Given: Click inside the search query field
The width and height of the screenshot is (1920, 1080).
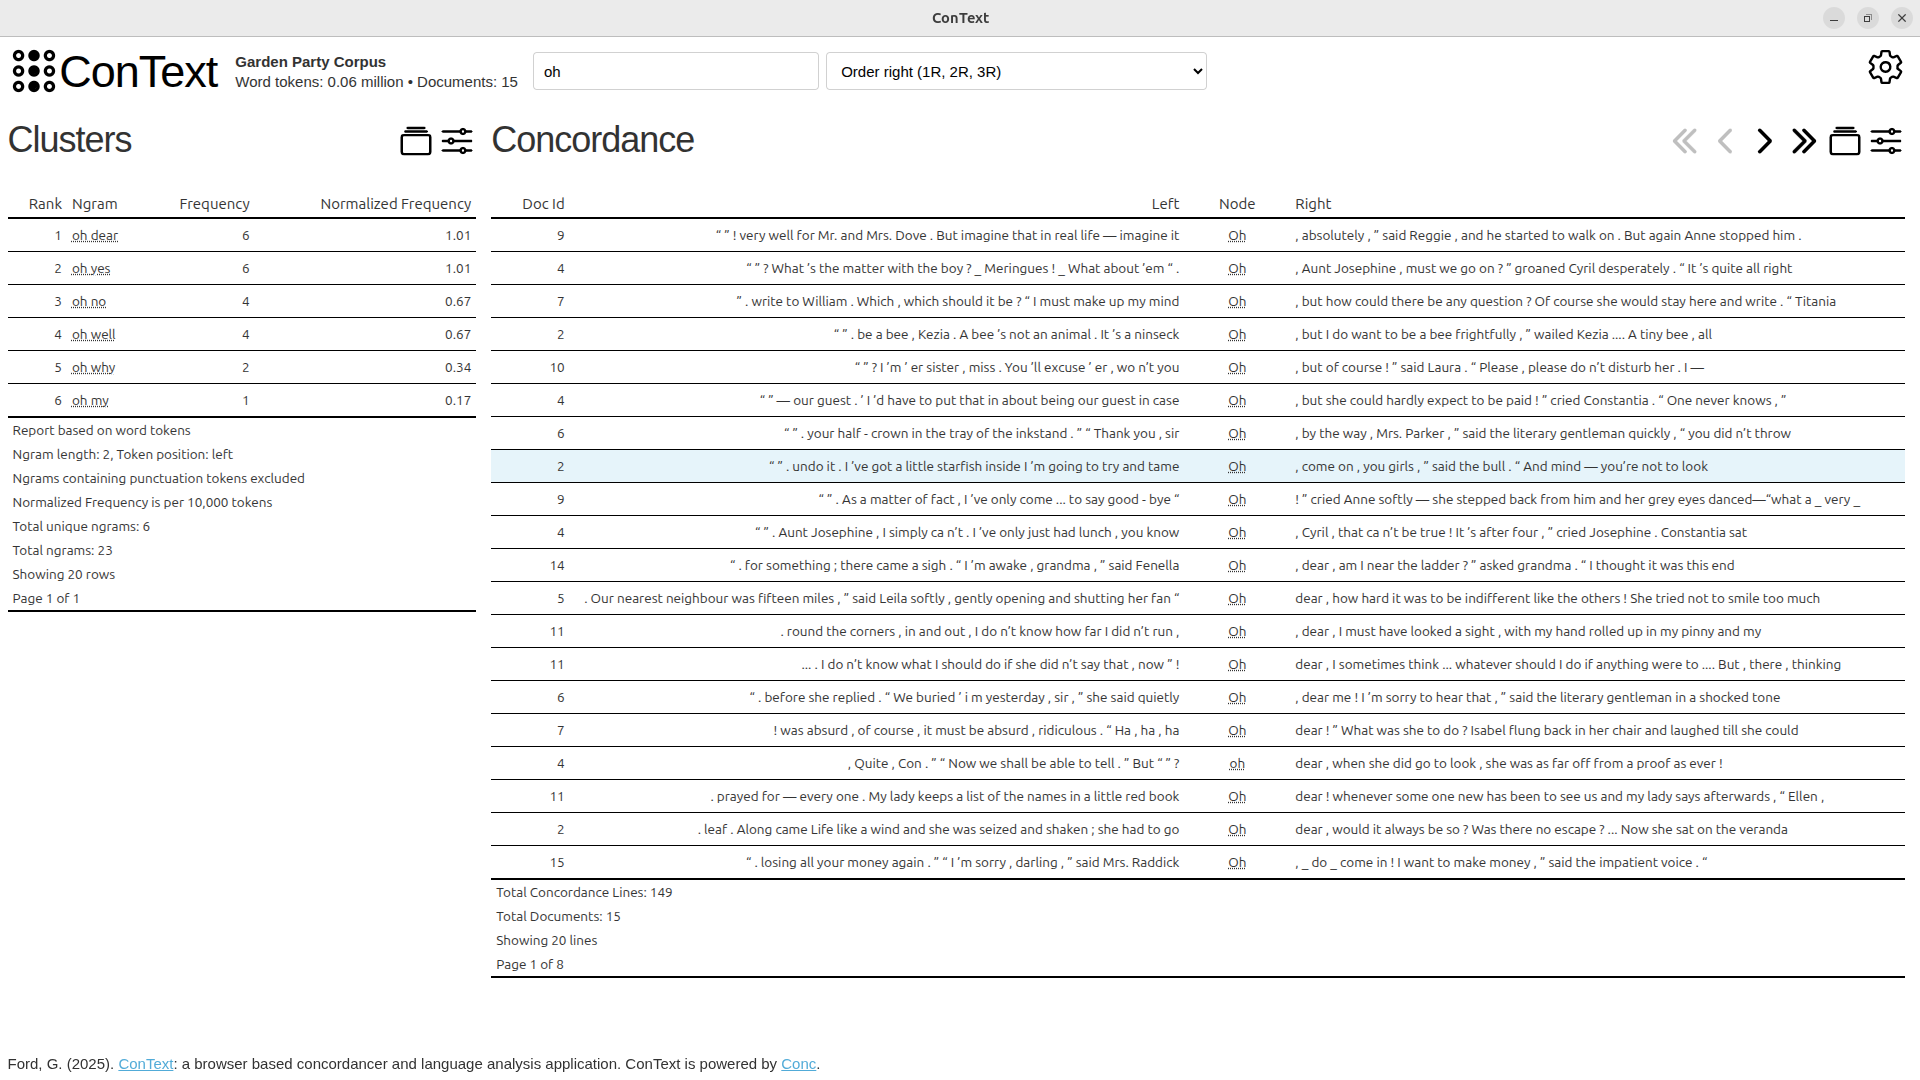Looking at the screenshot, I should pyautogui.click(x=676, y=71).
